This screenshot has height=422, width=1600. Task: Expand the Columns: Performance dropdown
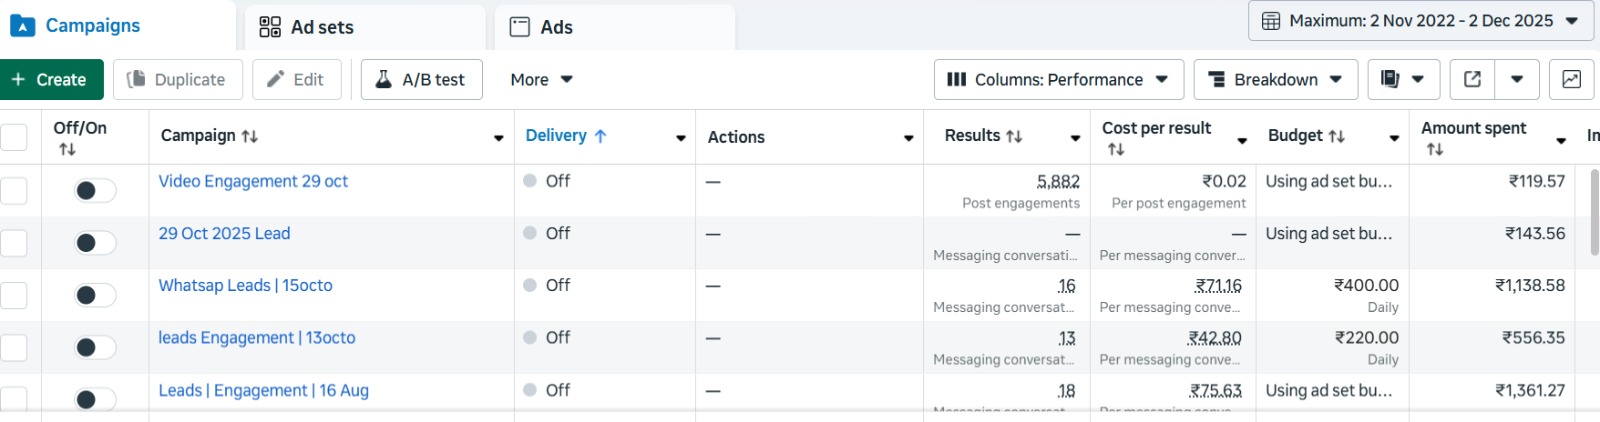[1058, 80]
